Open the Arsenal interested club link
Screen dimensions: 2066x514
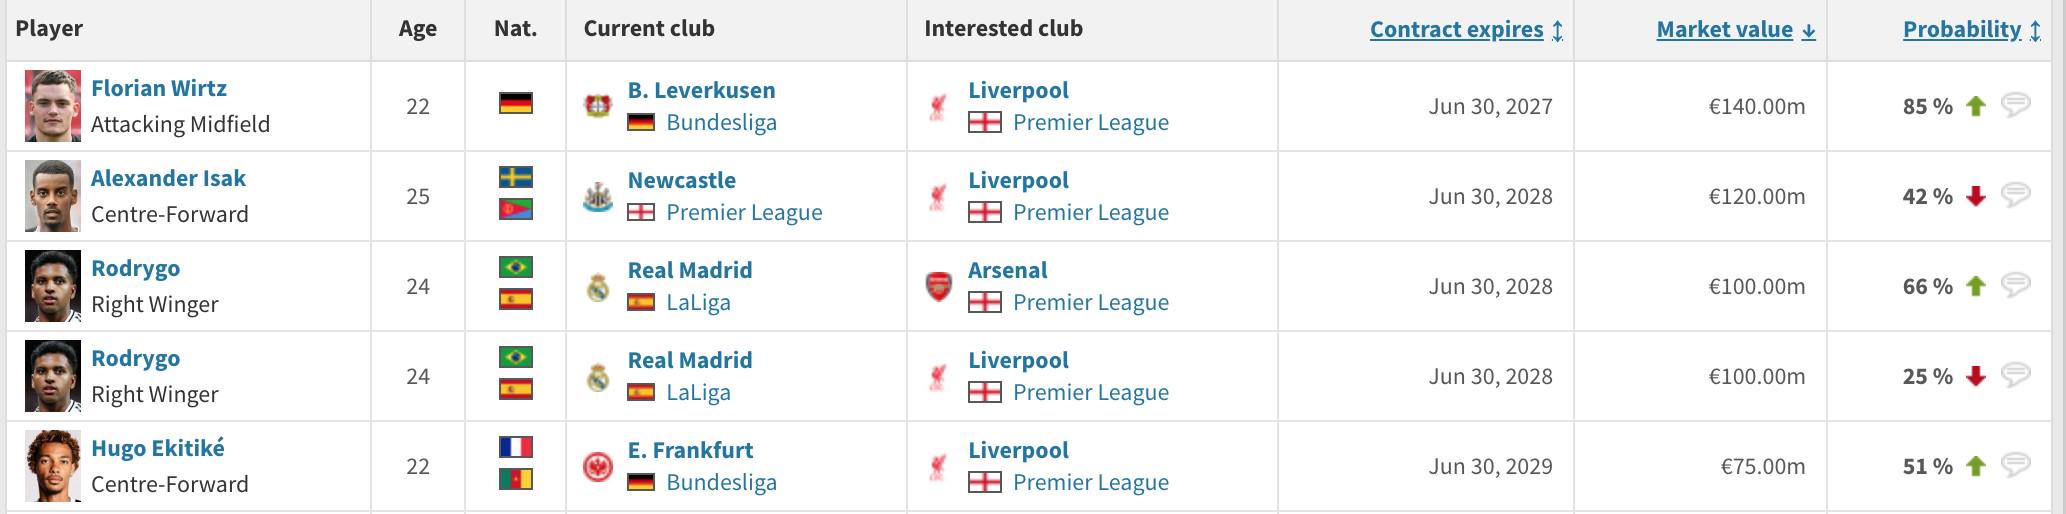1007,270
